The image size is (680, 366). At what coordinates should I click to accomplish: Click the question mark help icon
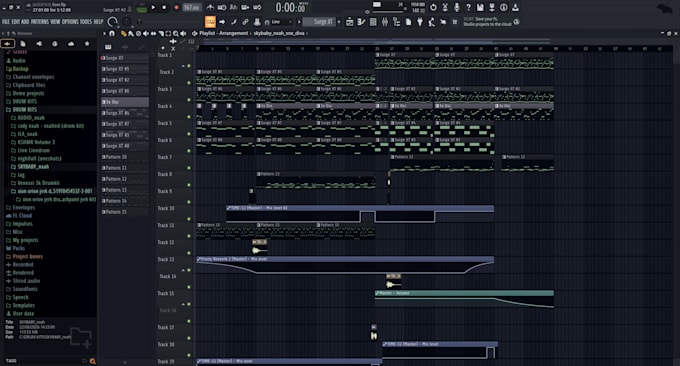(x=468, y=7)
